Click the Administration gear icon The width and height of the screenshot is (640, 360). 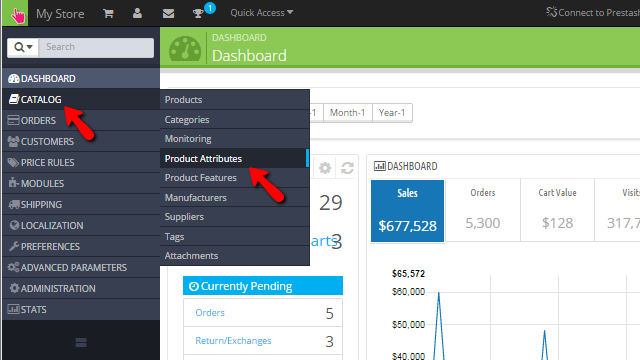point(14,288)
